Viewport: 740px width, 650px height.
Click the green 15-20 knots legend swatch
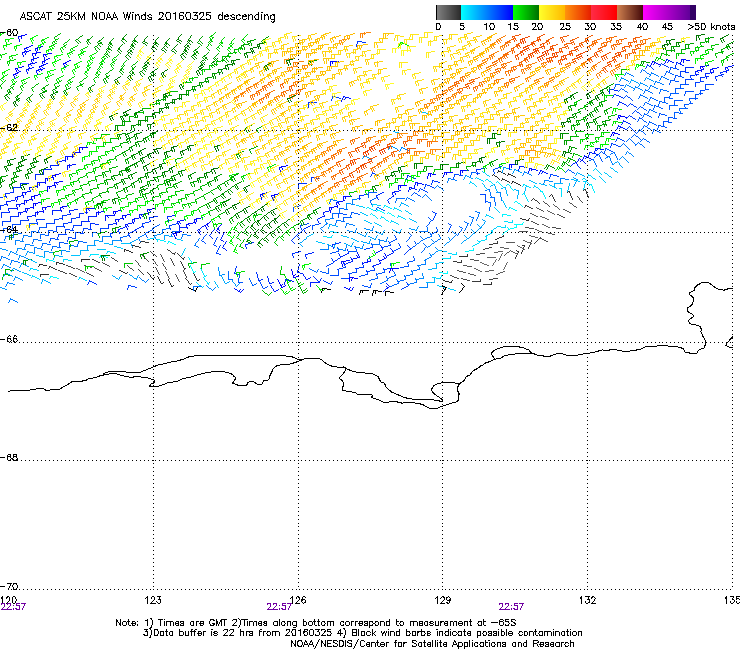click(x=526, y=12)
